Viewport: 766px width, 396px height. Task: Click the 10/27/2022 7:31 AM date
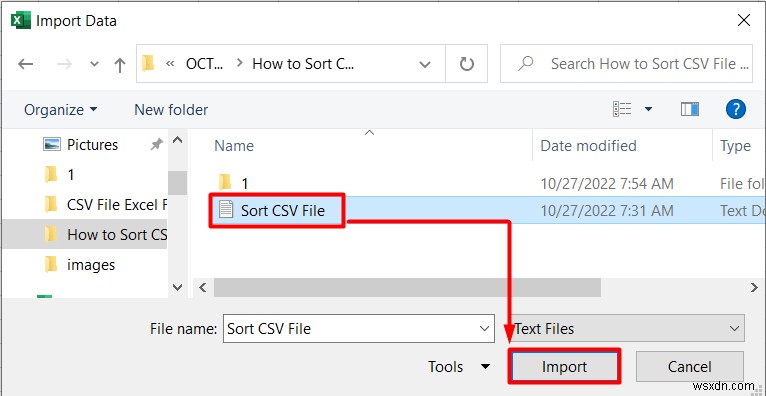coord(607,210)
